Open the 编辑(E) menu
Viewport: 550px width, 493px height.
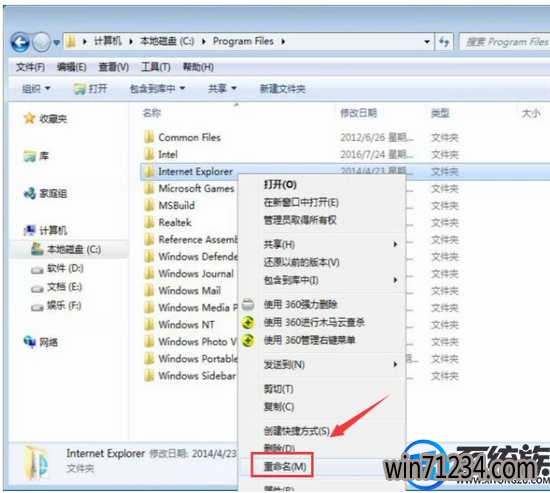pyautogui.click(x=72, y=67)
